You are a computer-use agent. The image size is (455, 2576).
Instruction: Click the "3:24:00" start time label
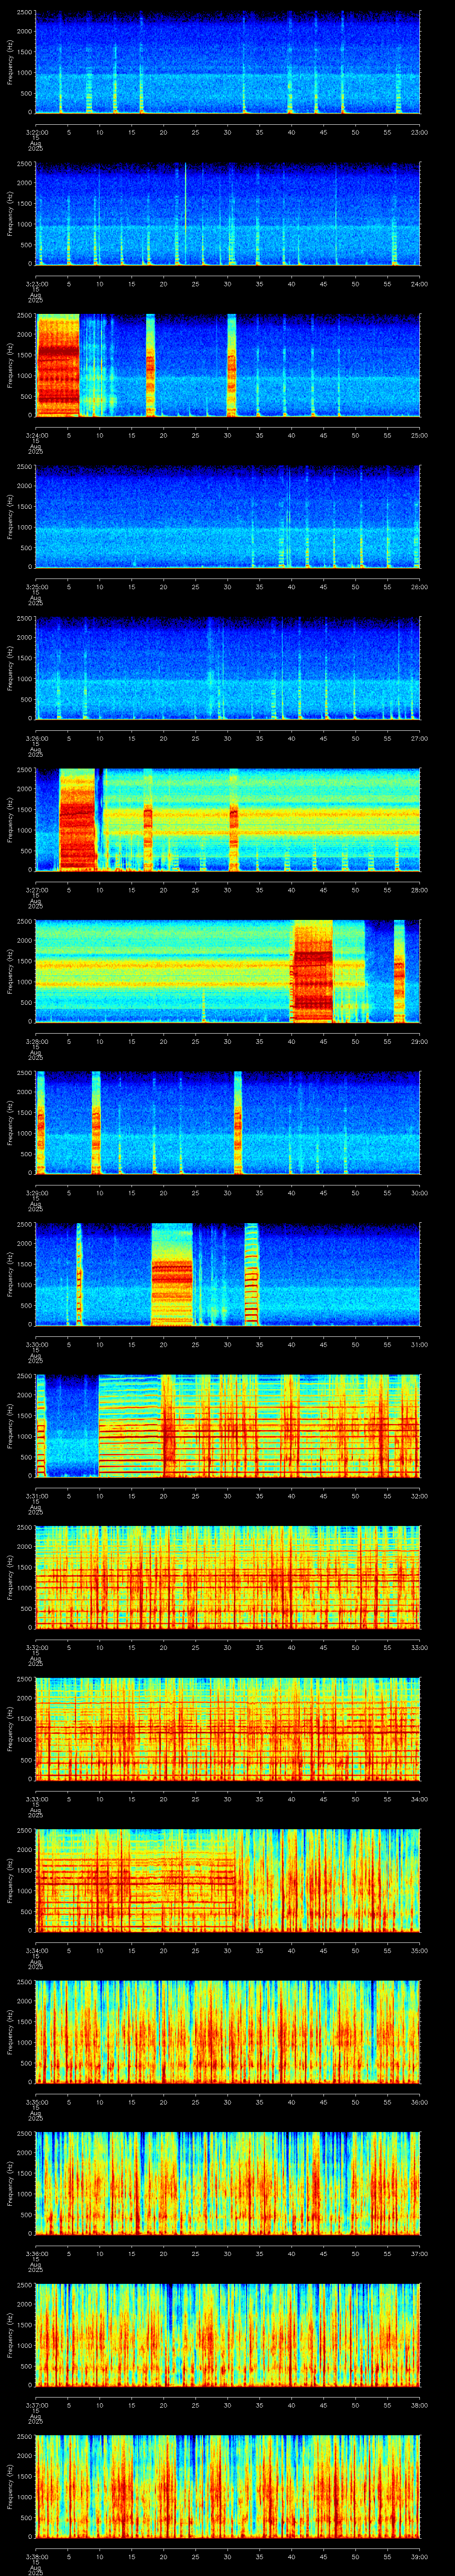click(x=36, y=436)
